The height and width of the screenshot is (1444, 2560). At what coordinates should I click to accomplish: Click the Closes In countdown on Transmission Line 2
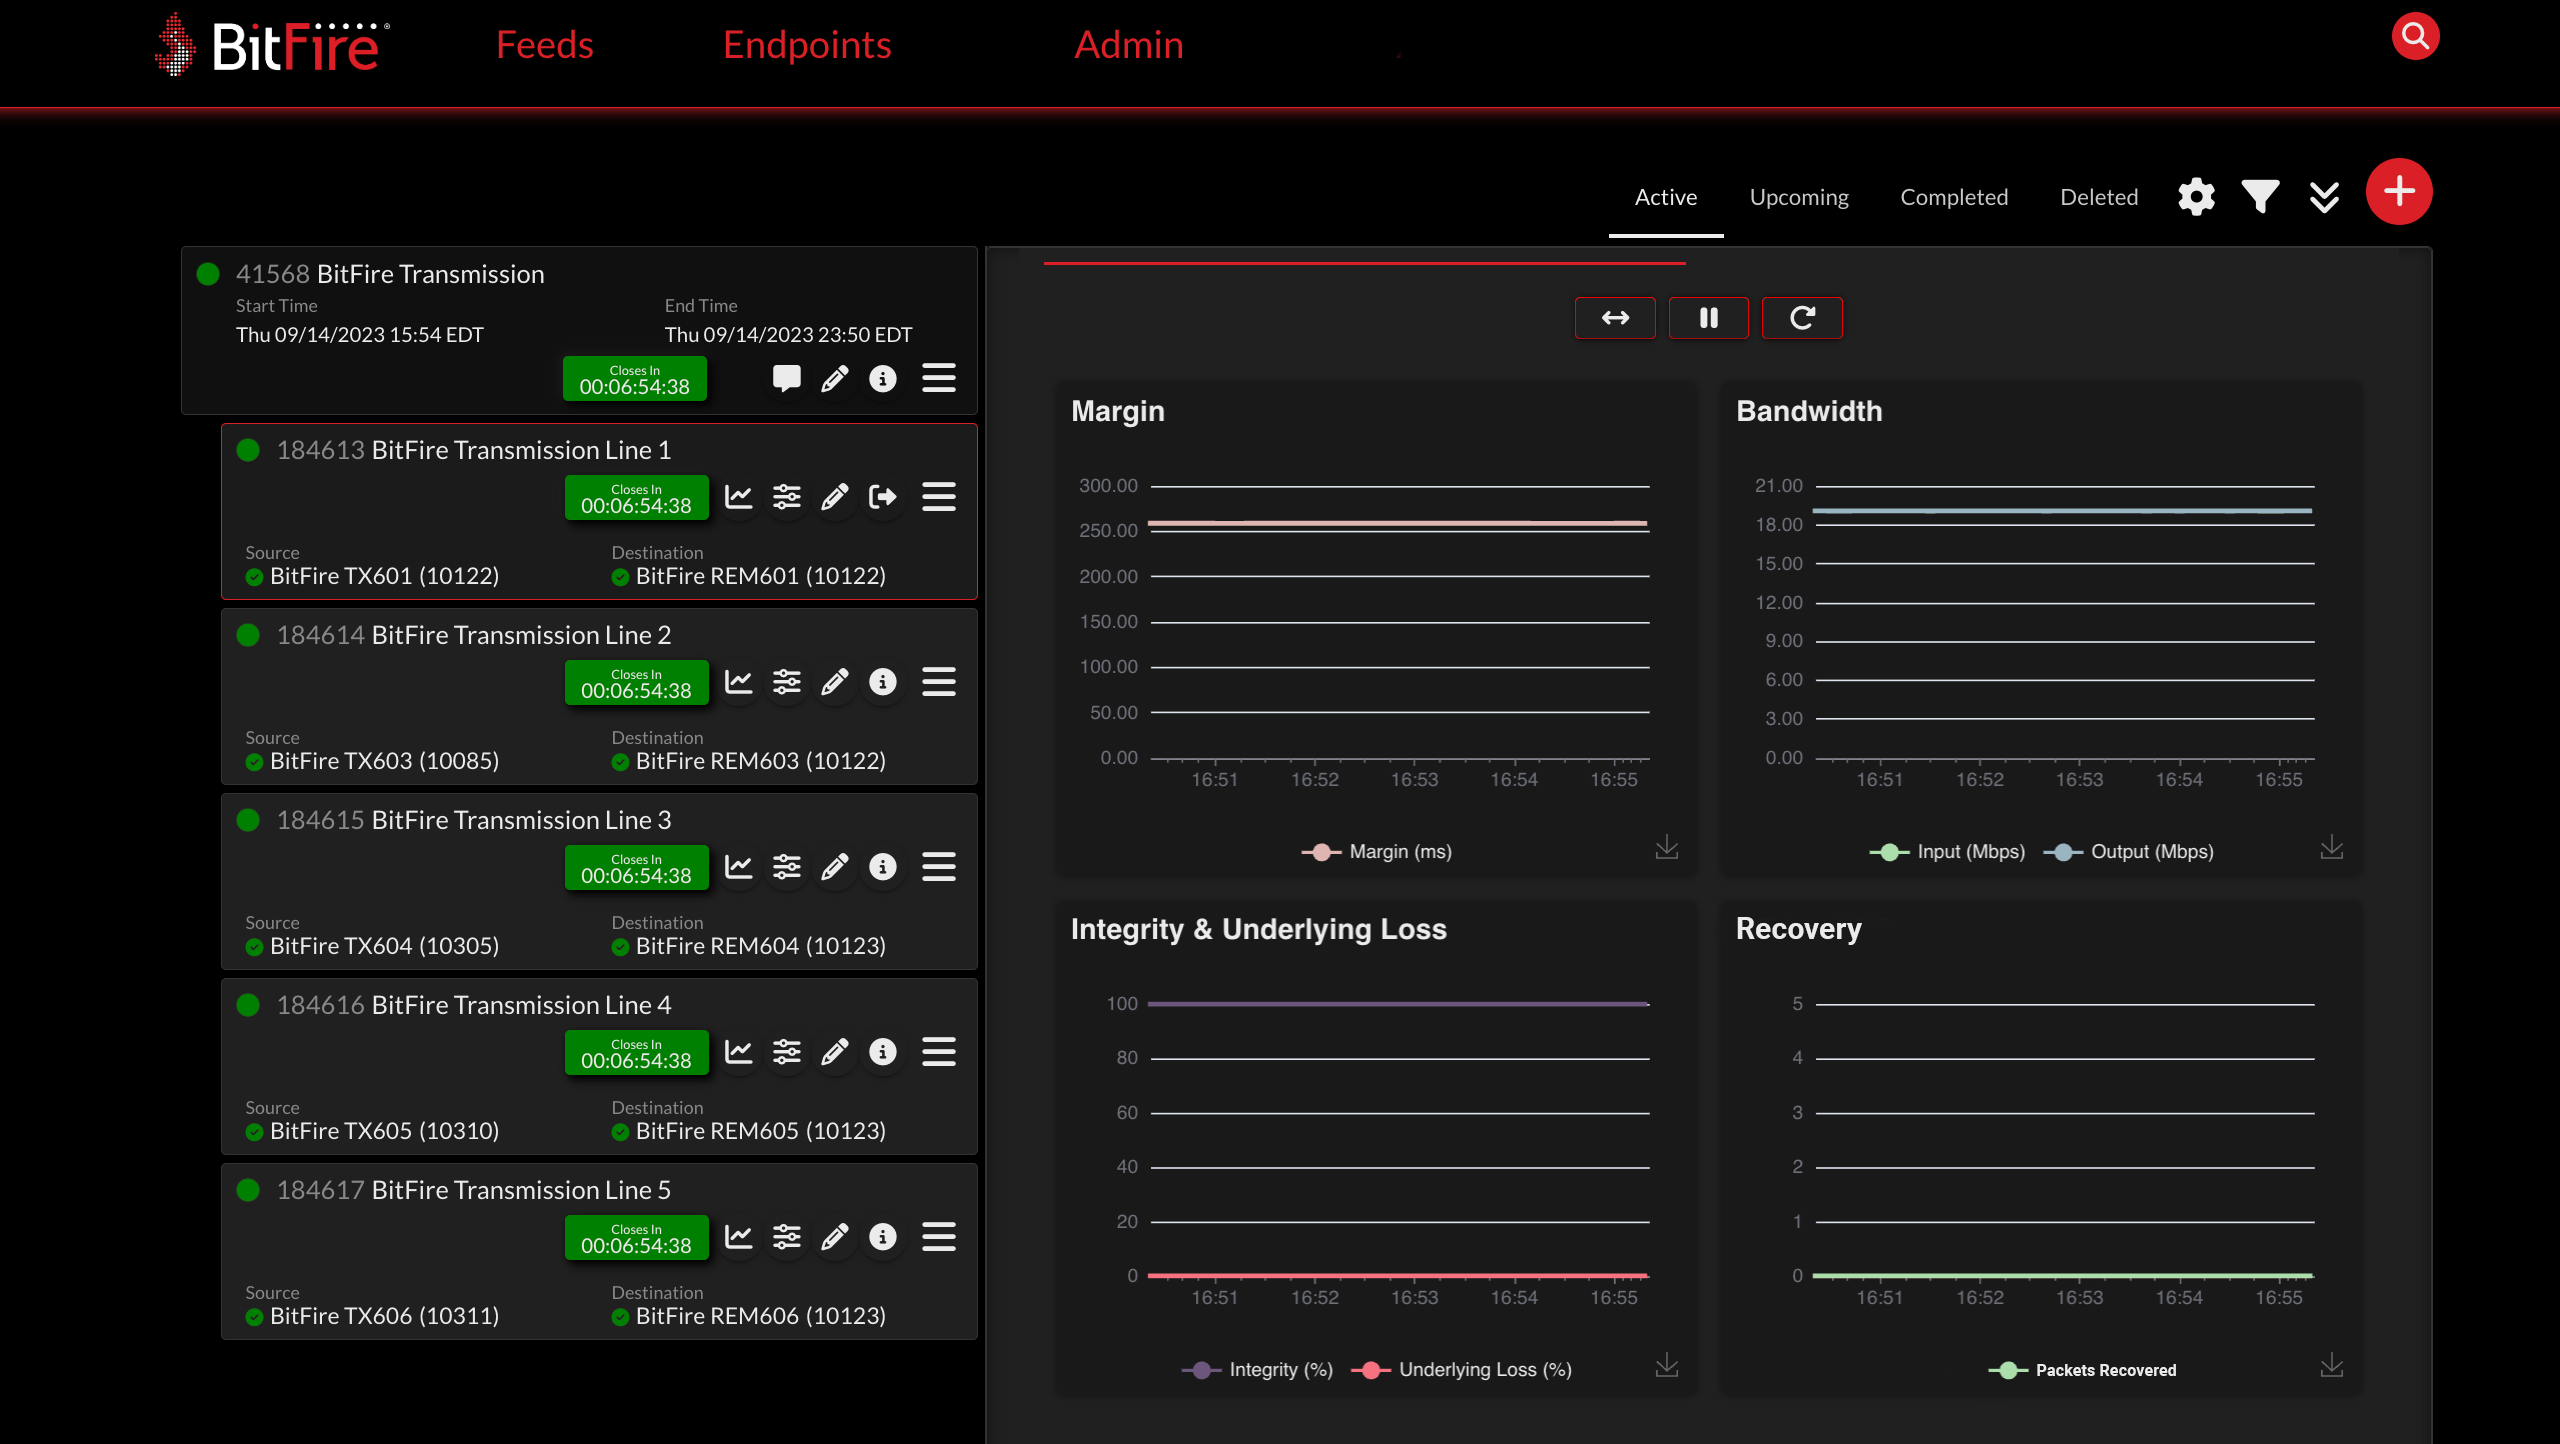tap(636, 682)
